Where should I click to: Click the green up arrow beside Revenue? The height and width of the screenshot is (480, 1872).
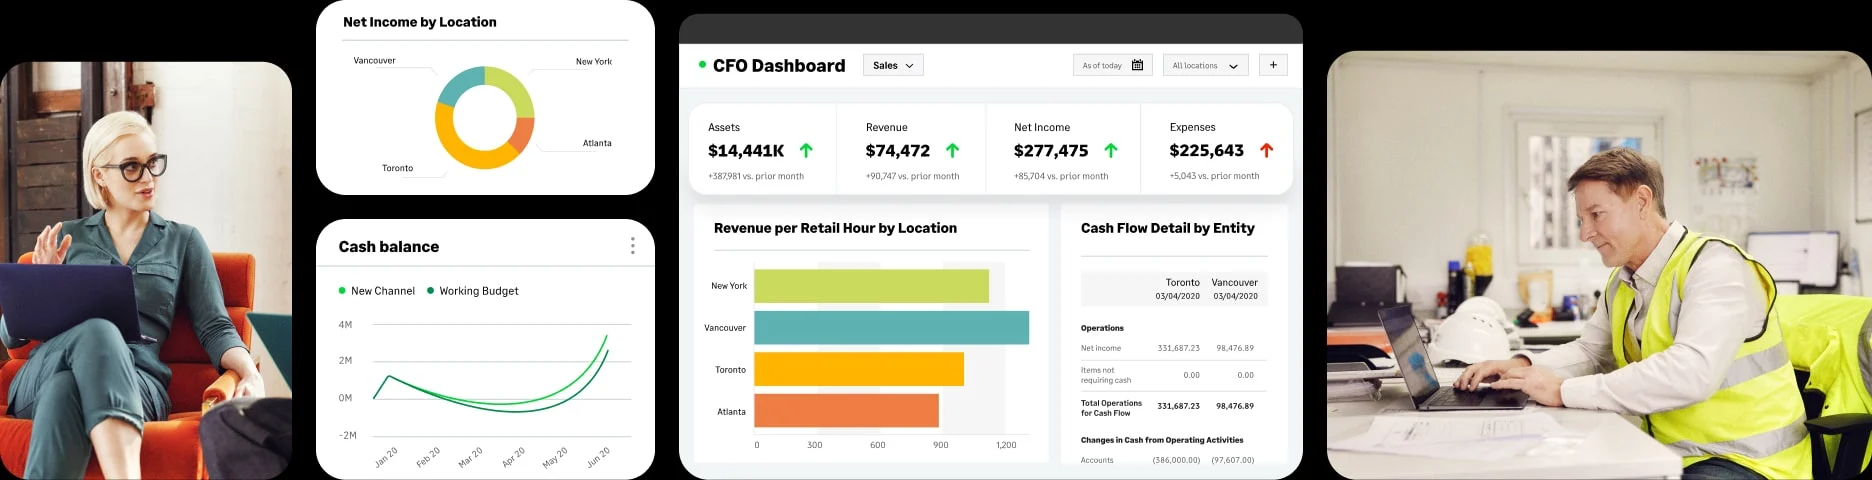tap(952, 150)
